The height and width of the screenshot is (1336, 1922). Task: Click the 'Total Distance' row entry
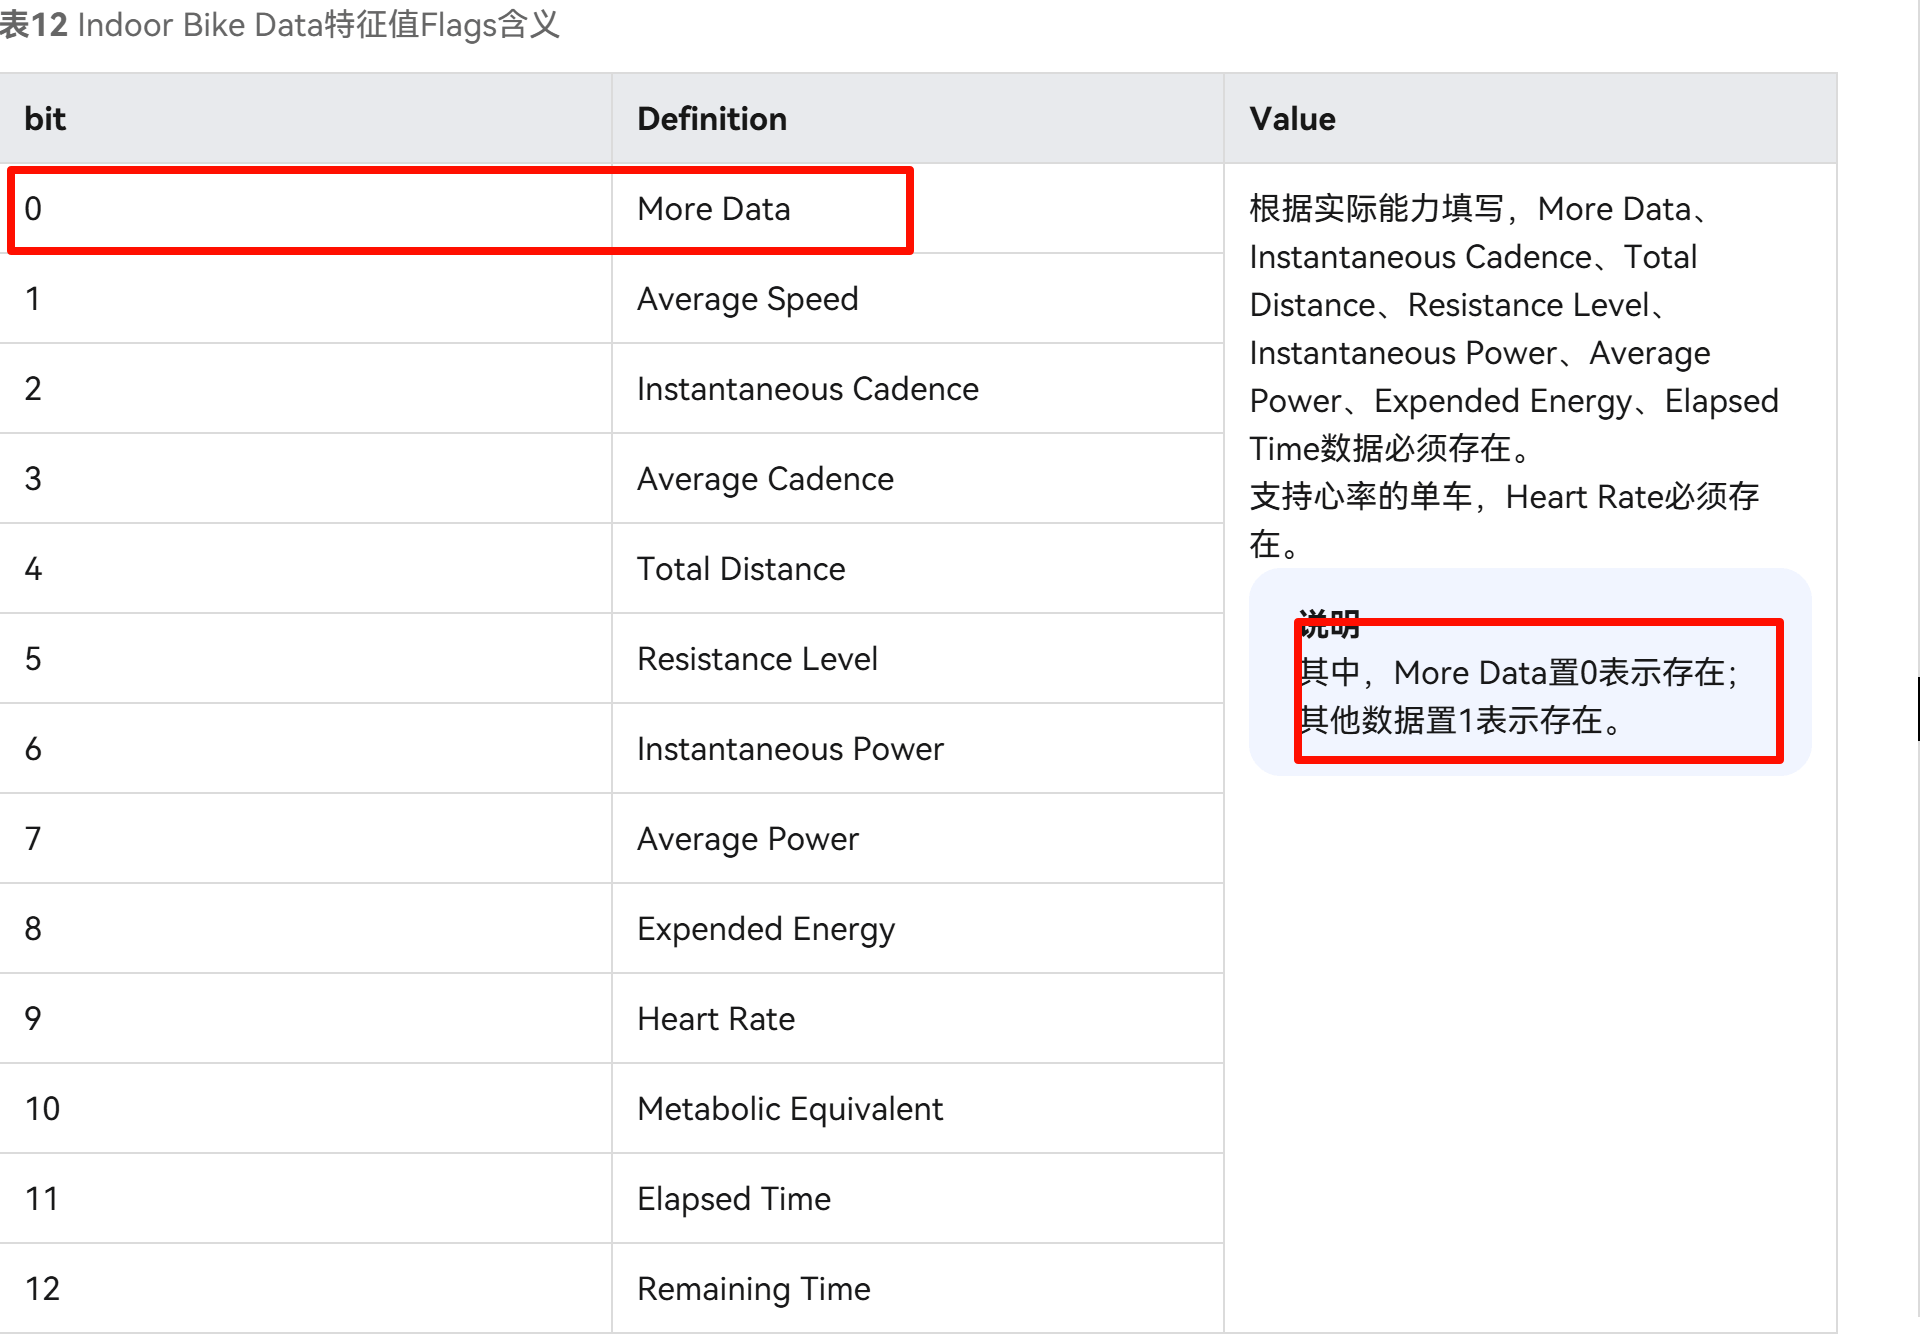coord(741,569)
